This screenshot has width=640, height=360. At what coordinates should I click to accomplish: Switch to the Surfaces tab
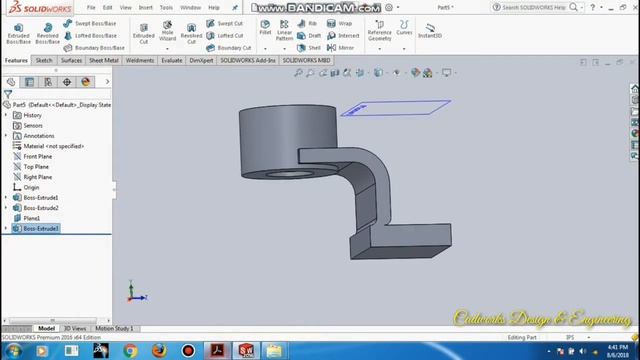71,60
